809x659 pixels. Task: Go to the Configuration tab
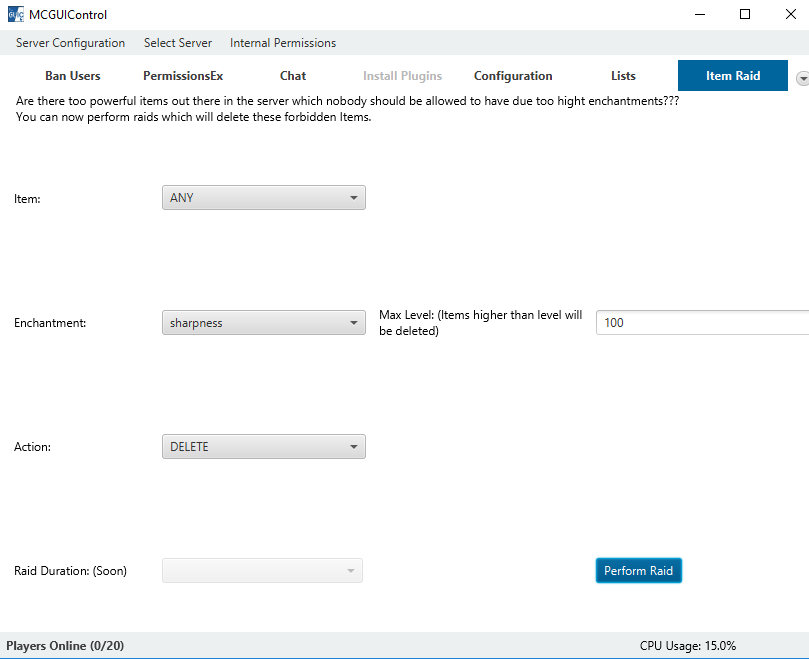(513, 76)
